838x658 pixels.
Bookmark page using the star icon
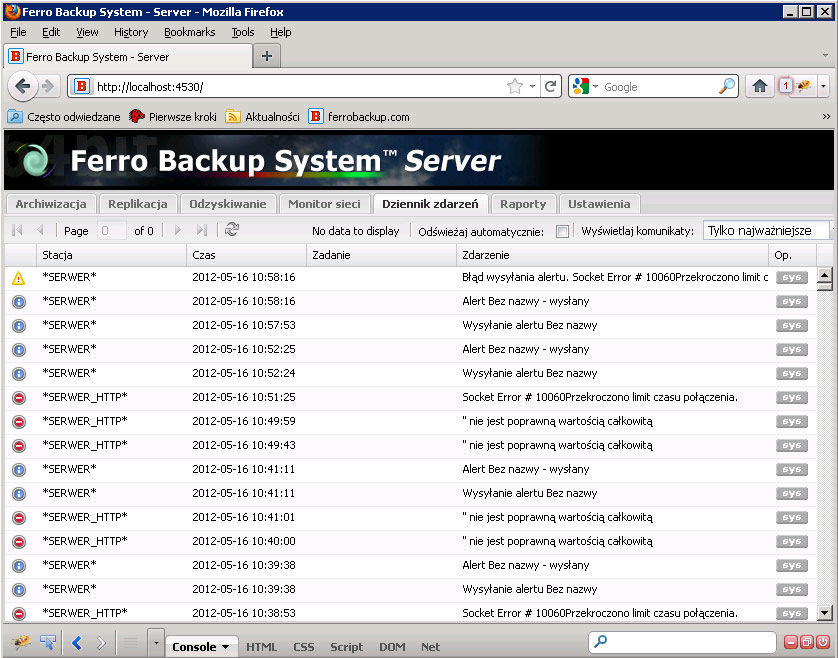(515, 87)
